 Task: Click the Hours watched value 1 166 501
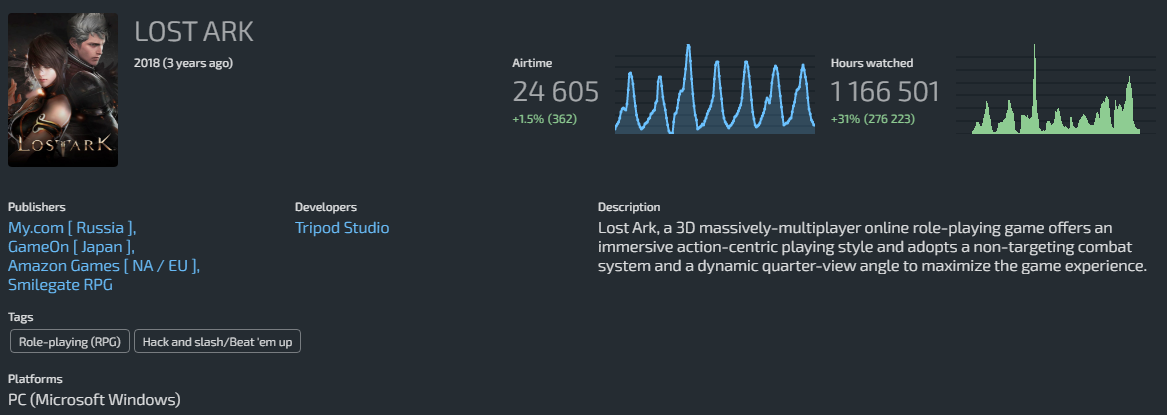pyautogui.click(x=885, y=93)
